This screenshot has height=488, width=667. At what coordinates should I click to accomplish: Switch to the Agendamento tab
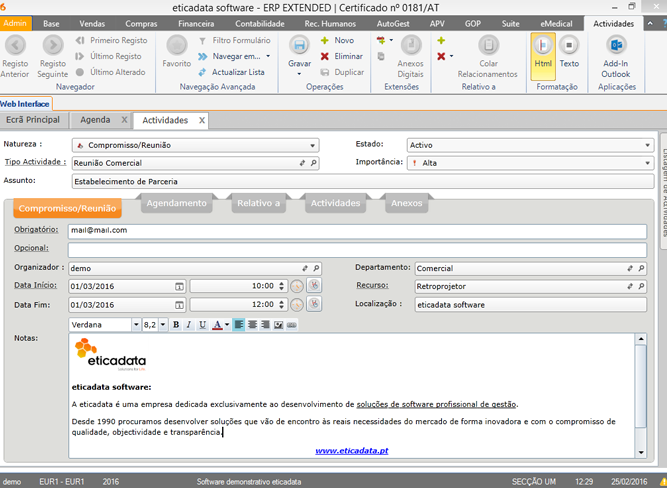click(x=176, y=203)
